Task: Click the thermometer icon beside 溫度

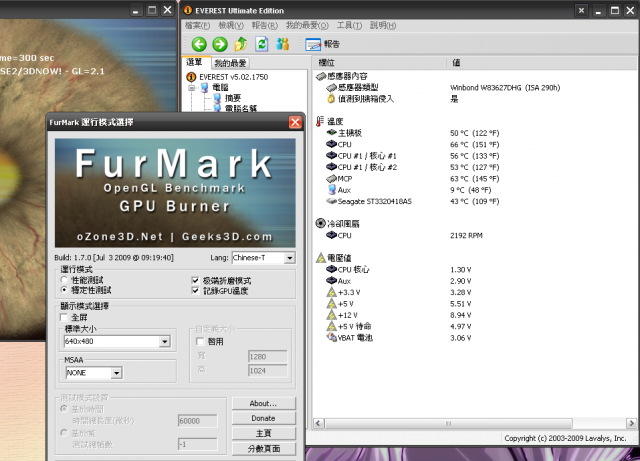Action: 320,121
